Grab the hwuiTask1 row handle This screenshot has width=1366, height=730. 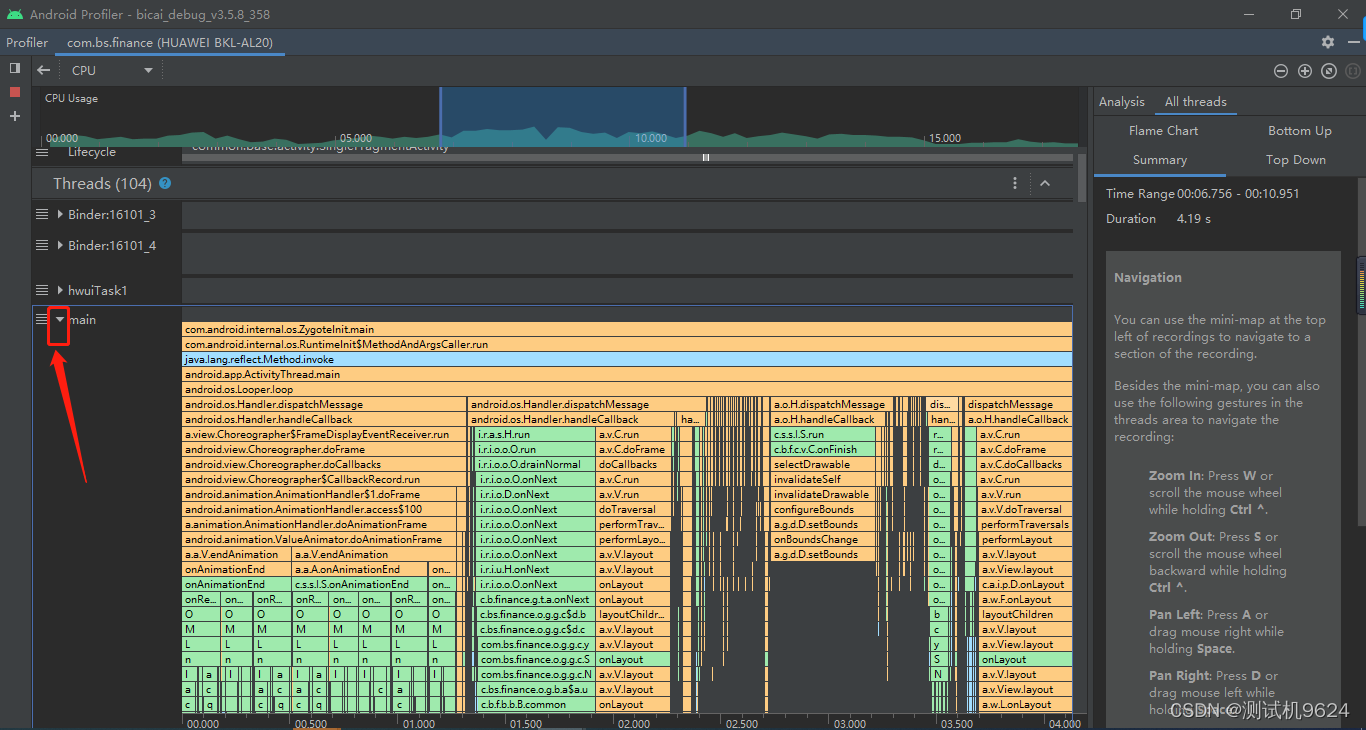(42, 290)
